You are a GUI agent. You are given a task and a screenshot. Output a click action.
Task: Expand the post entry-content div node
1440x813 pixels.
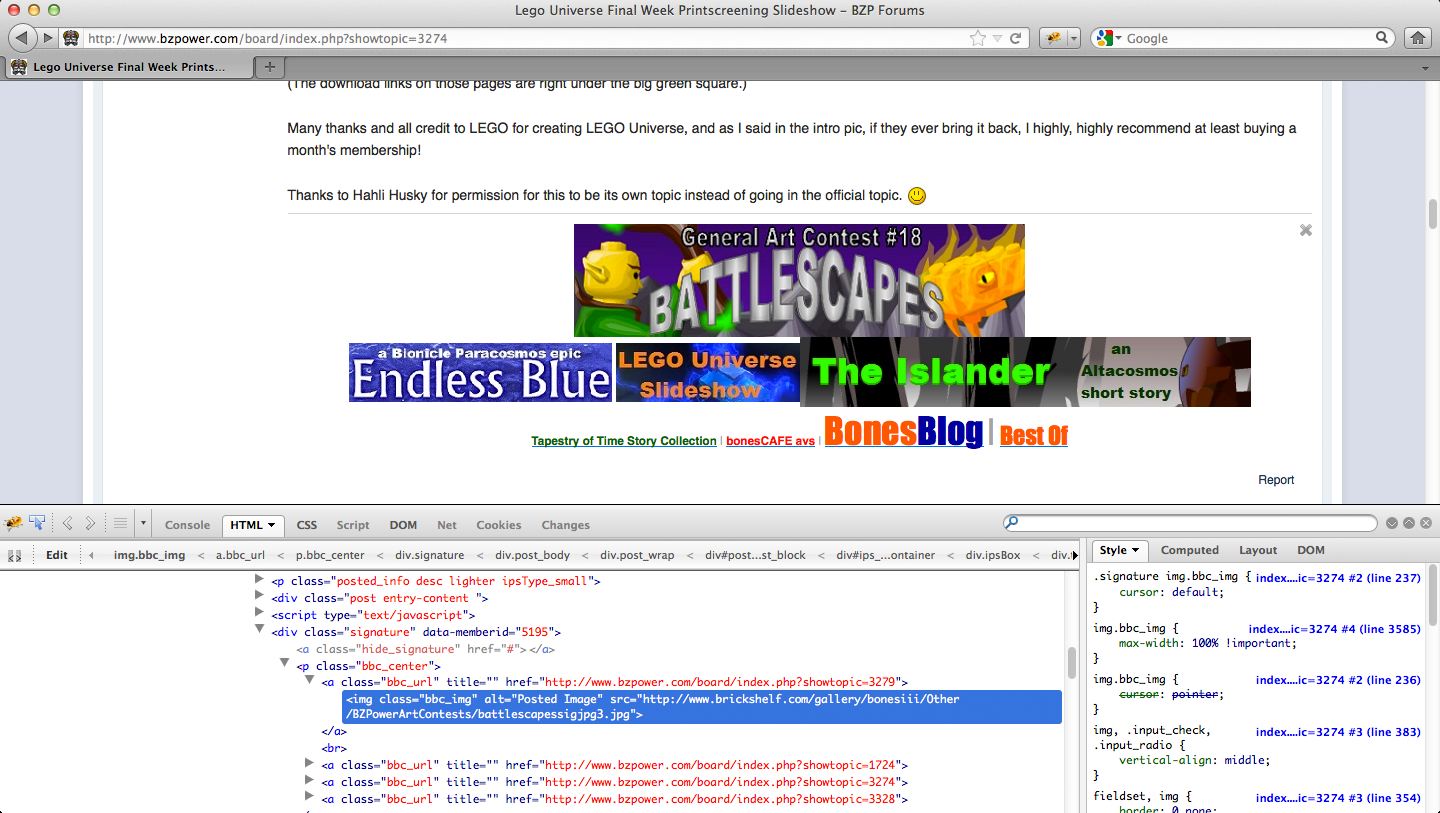click(x=260, y=597)
